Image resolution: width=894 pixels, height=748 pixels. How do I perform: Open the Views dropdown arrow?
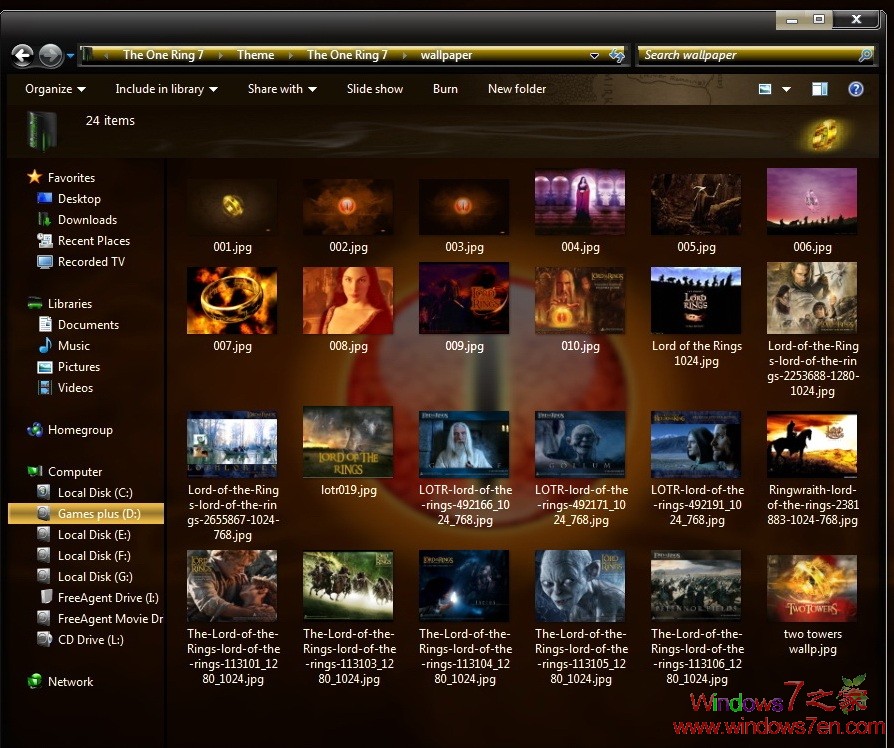786,89
